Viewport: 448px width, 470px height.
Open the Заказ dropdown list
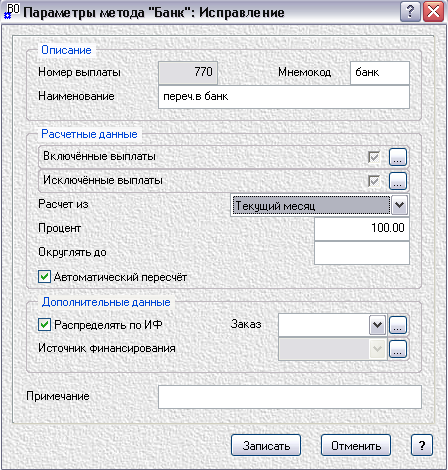pos(377,325)
